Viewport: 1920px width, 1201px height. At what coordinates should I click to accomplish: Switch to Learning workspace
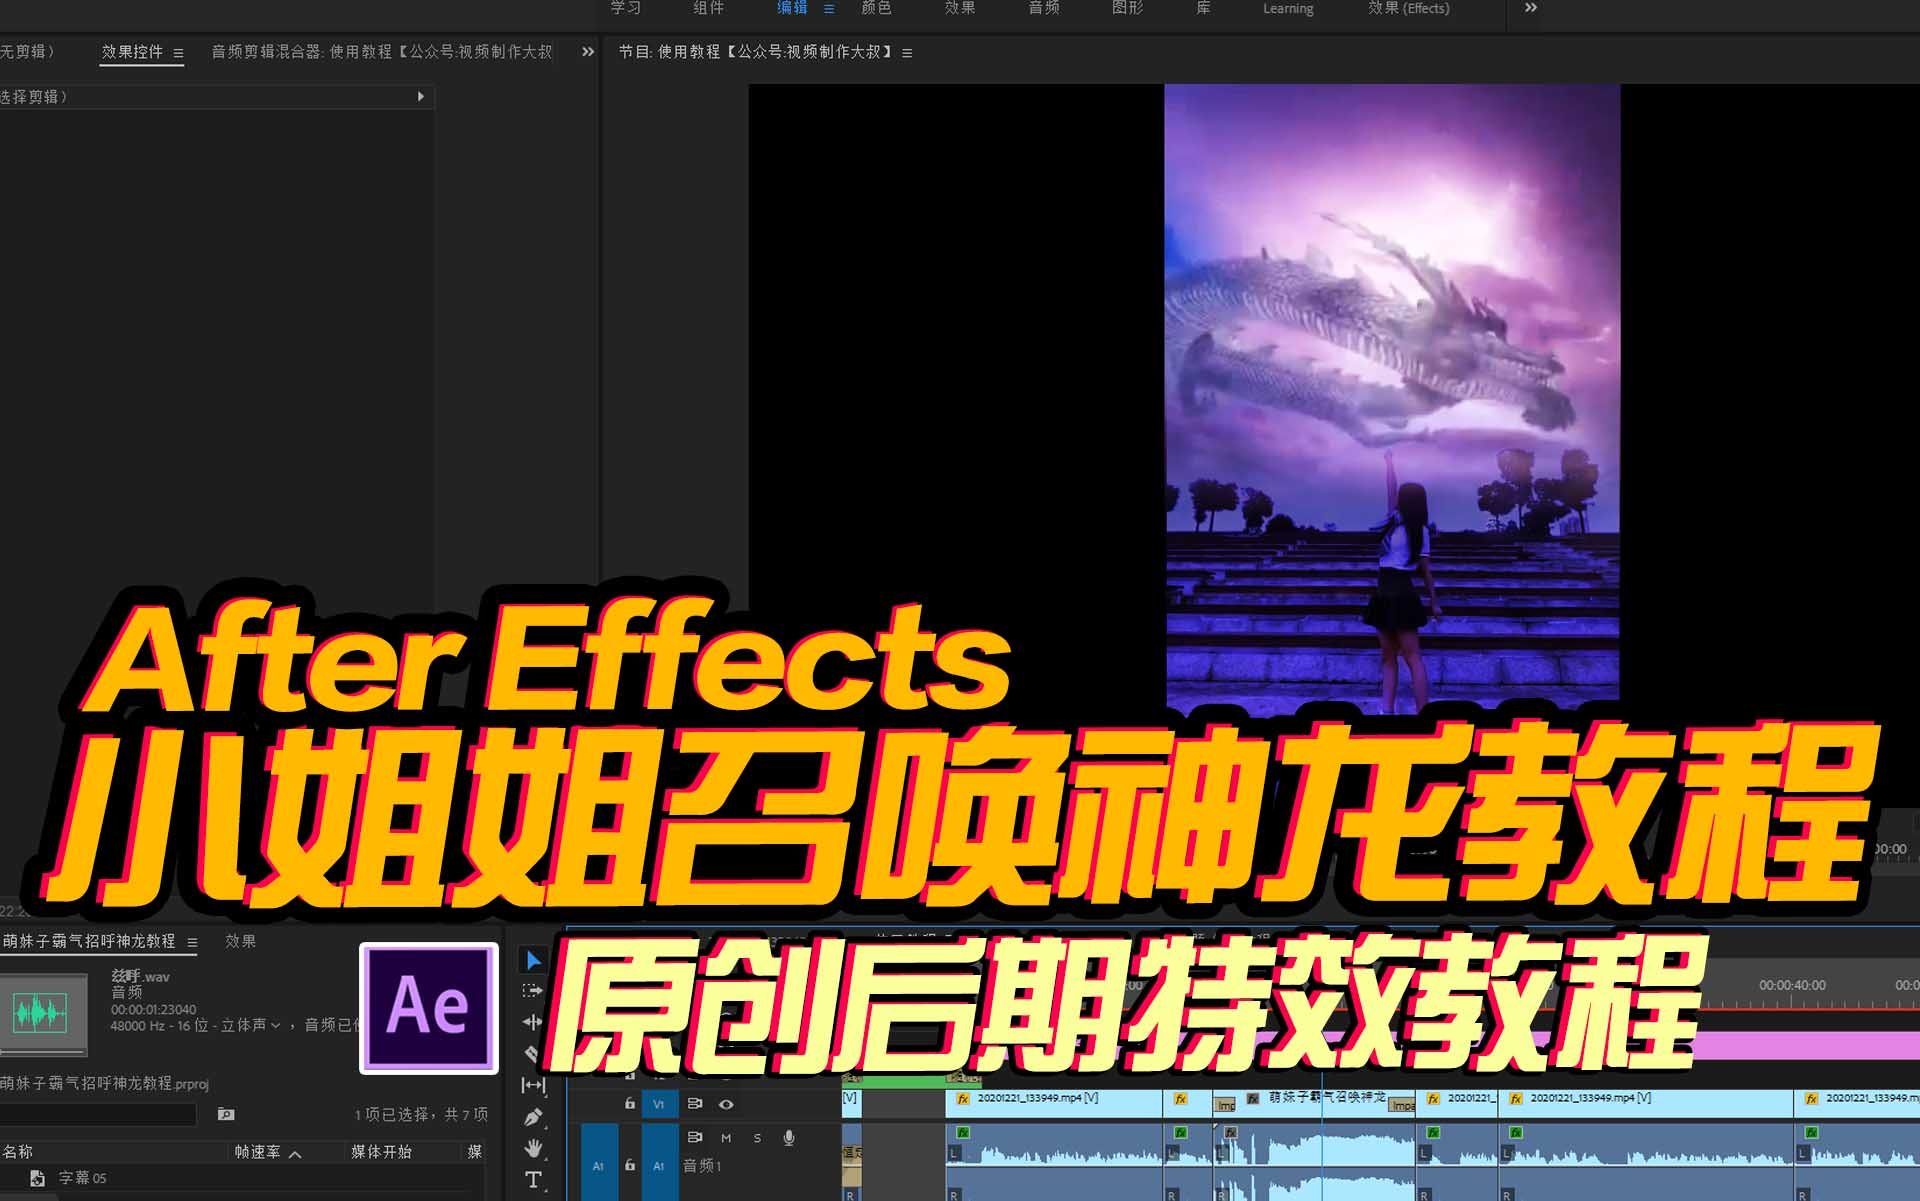(x=1288, y=8)
